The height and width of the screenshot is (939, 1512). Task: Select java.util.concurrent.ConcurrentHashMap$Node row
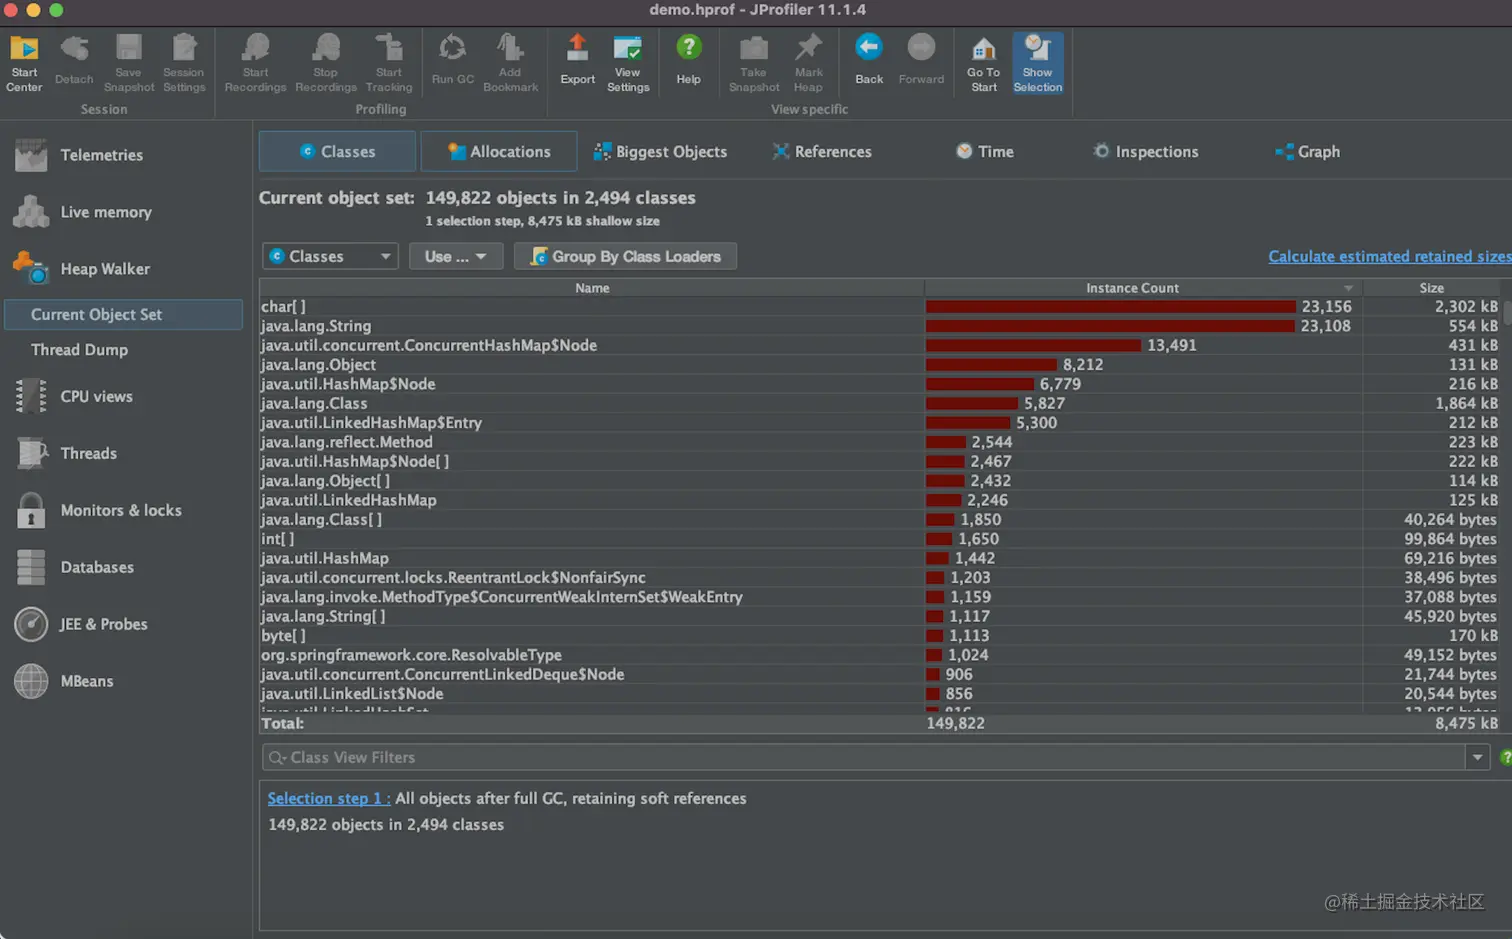880,345
